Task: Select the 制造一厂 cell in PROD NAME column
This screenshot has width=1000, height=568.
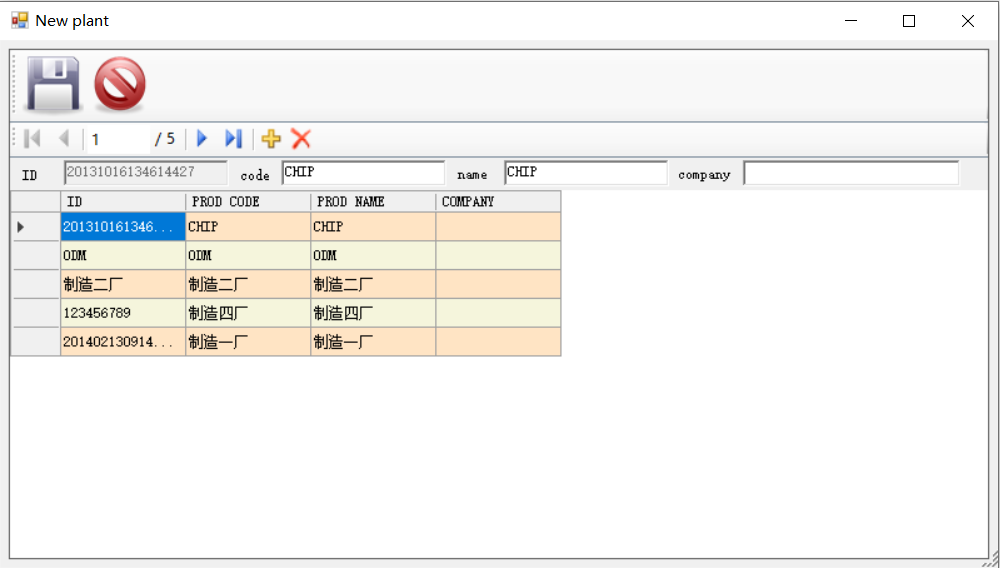Action: (x=372, y=342)
